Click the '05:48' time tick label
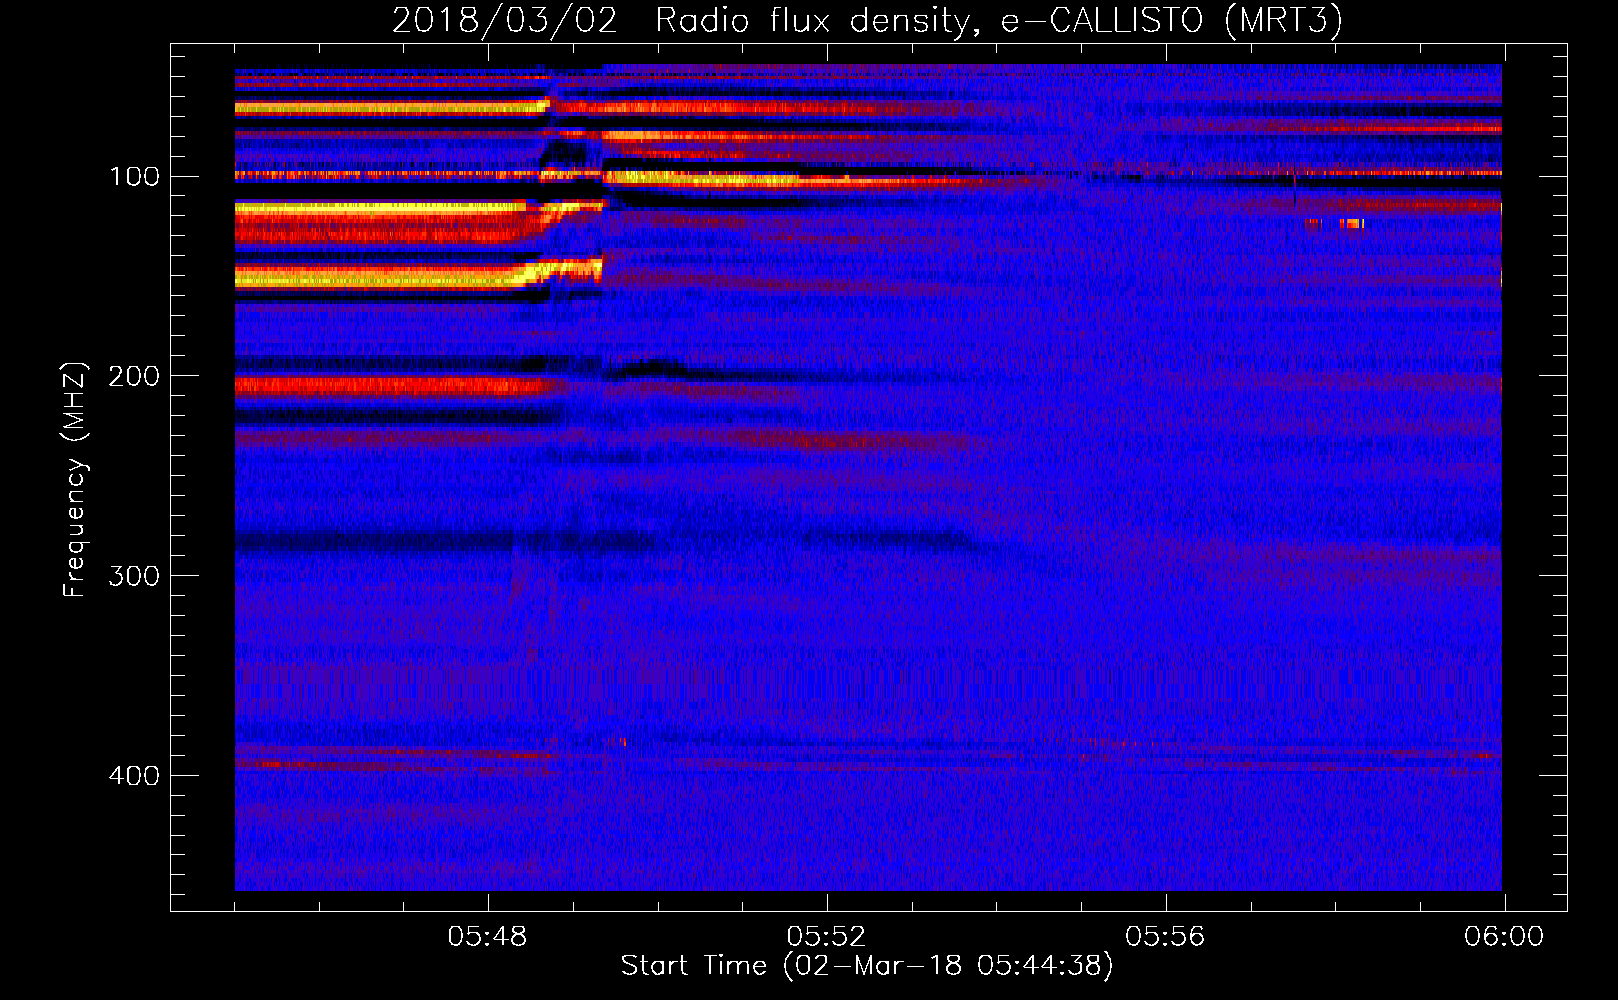Screen dimensions: 1618x1000 click(x=487, y=937)
